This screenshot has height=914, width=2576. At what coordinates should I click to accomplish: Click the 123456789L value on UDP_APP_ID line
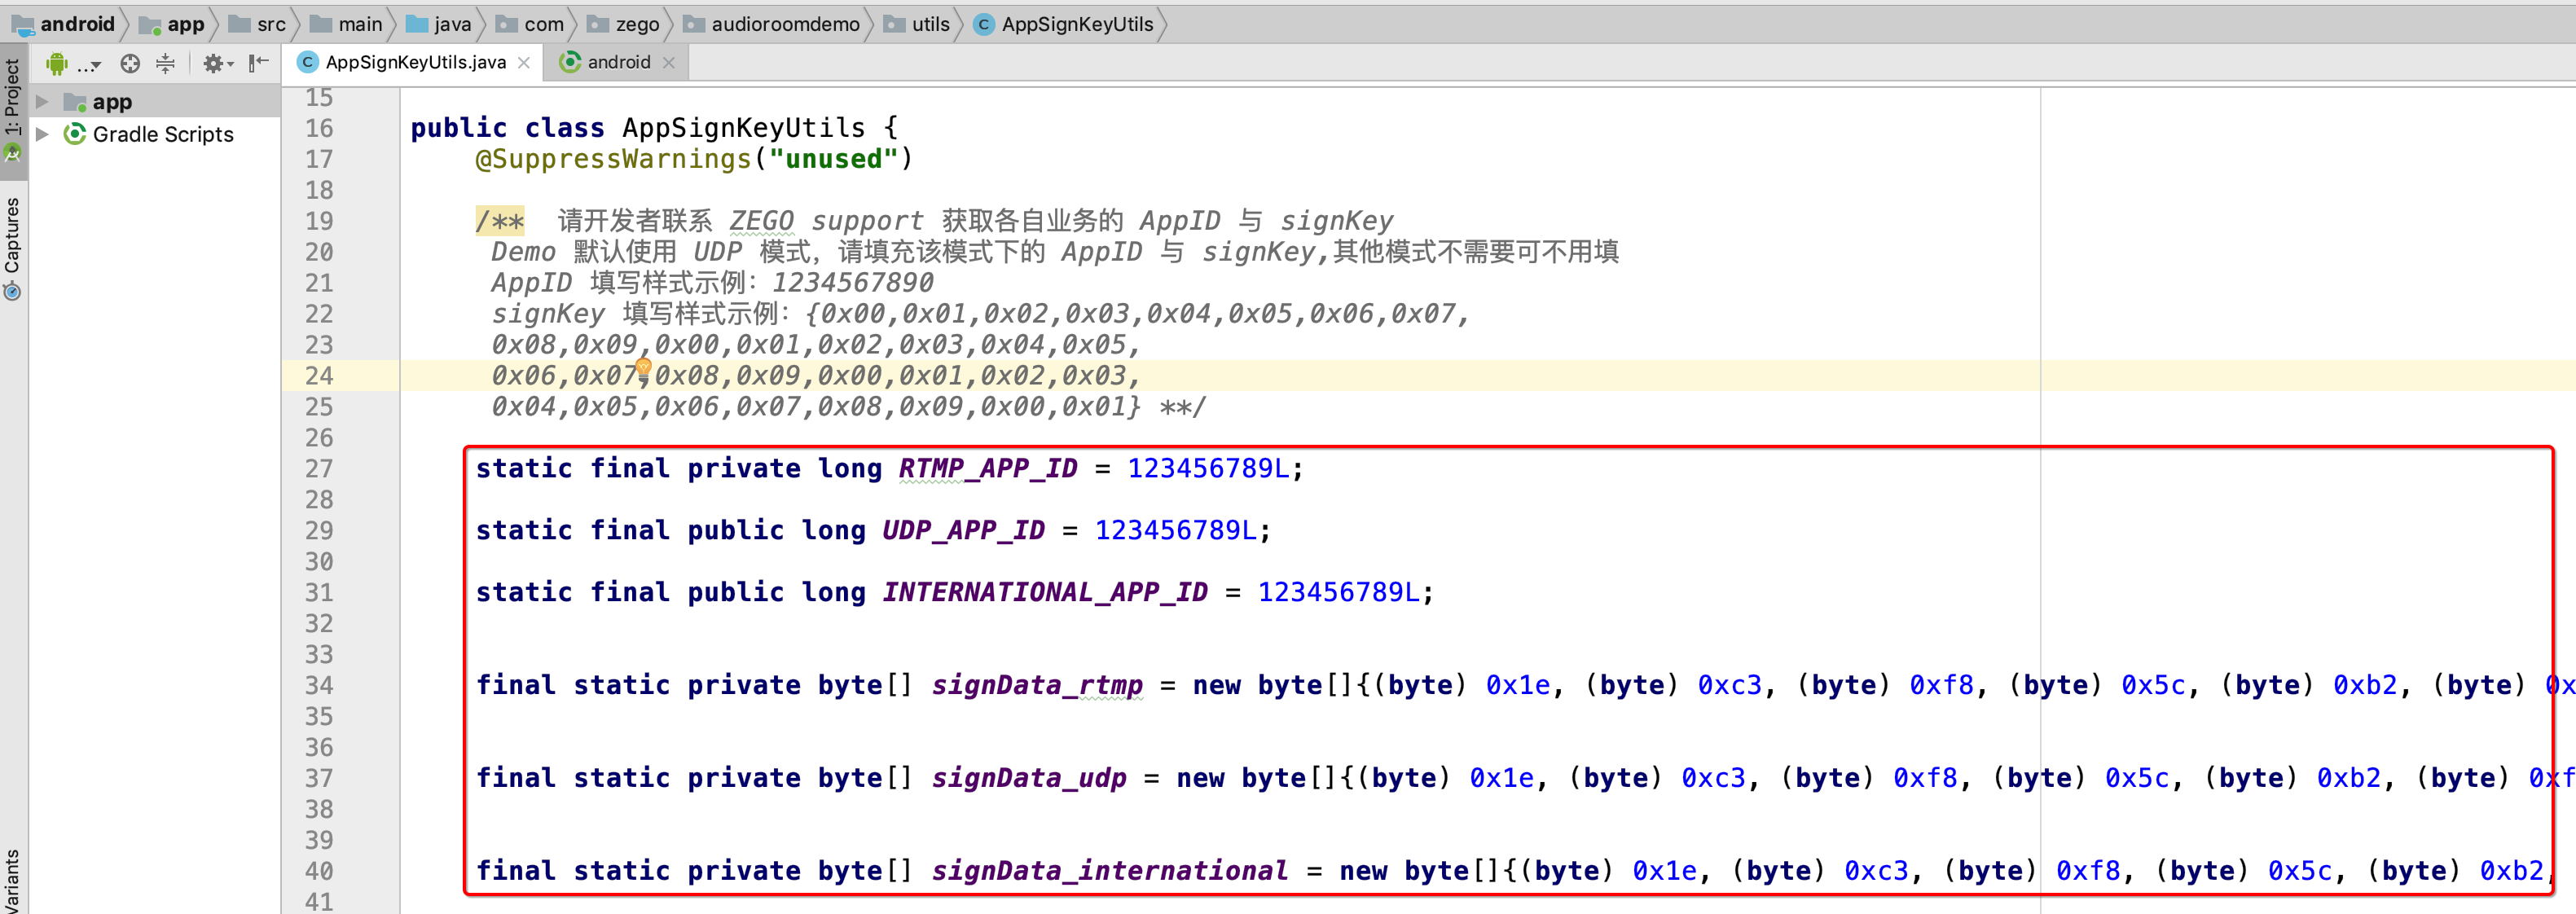pyautogui.click(x=1175, y=530)
